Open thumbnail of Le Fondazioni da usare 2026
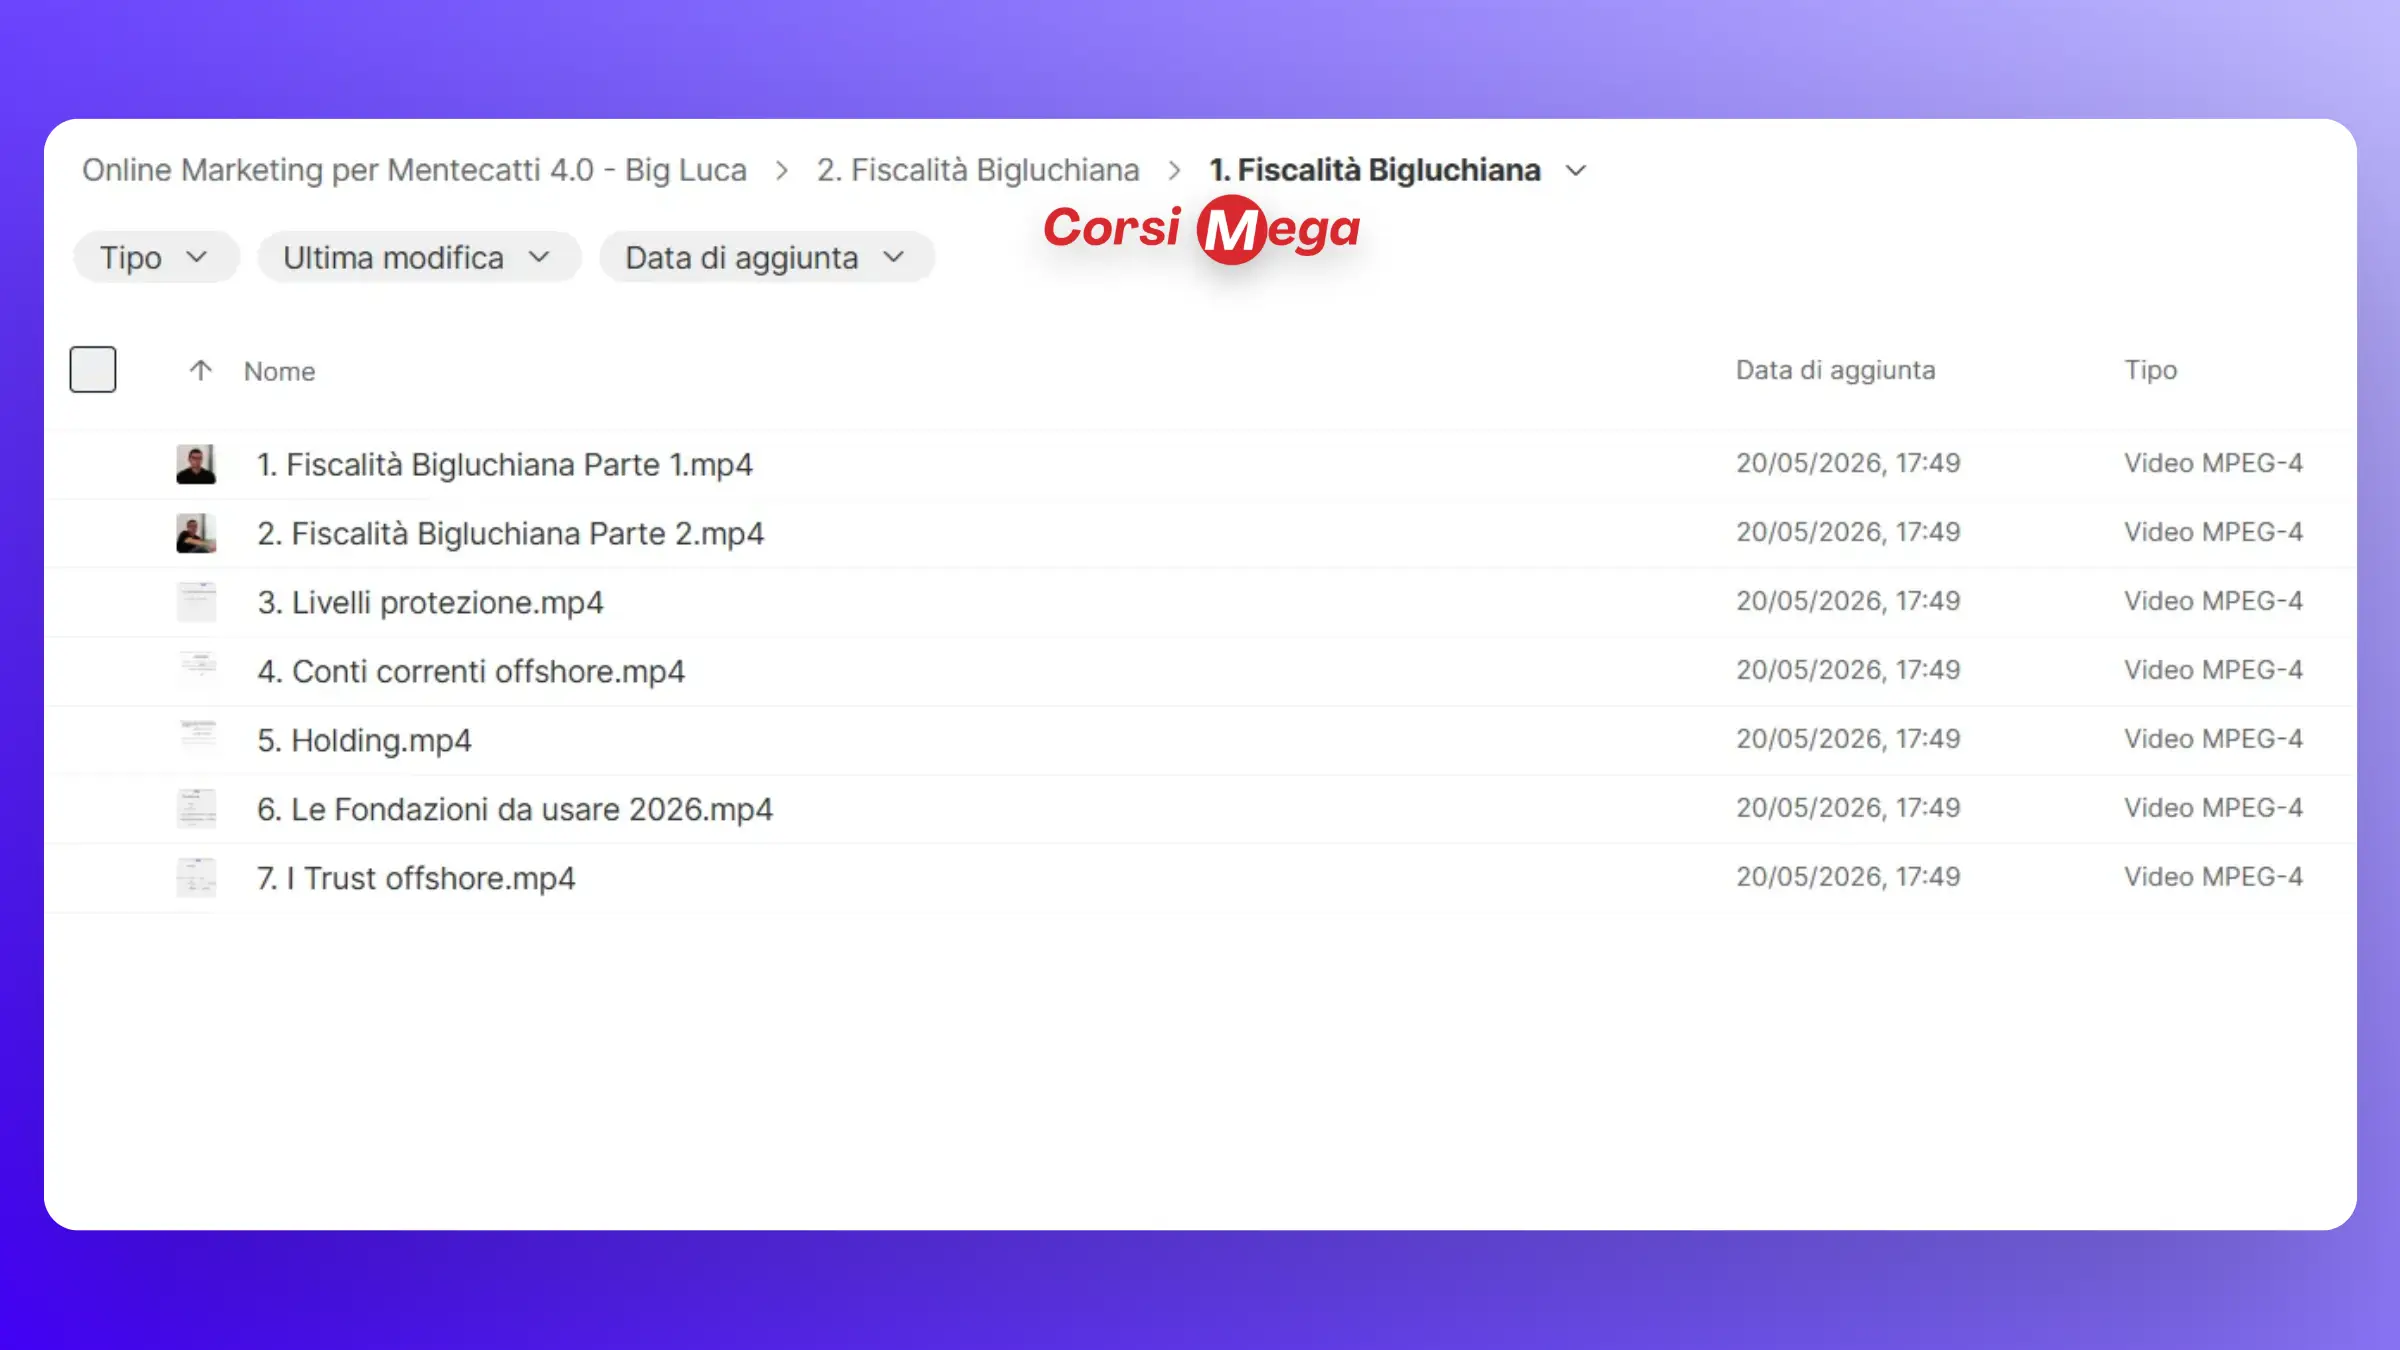Viewport: 2400px width, 1350px height. point(196,809)
